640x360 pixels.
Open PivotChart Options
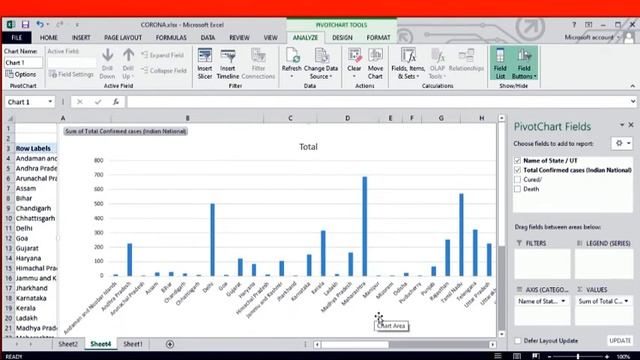tap(21, 74)
